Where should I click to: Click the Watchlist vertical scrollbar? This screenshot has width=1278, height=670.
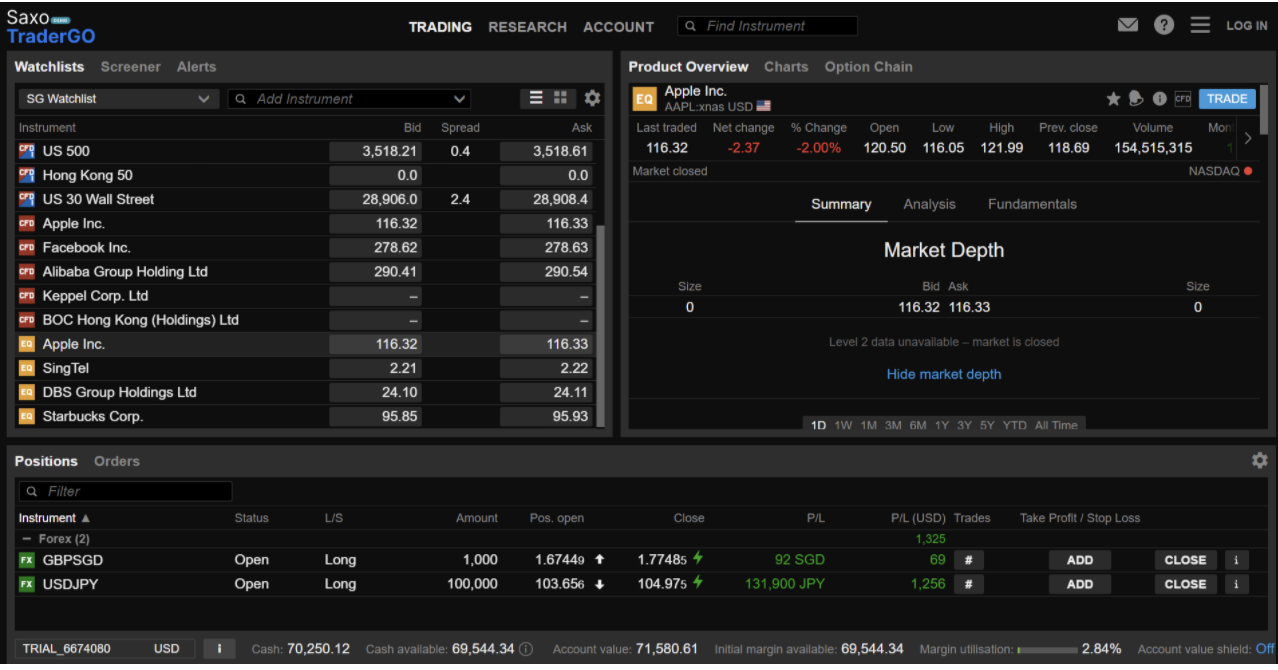(x=601, y=325)
